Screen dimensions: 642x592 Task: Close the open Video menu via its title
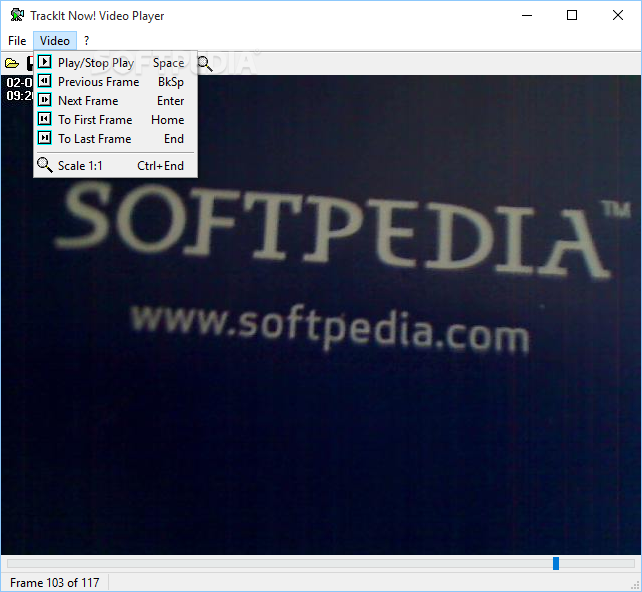pyautogui.click(x=55, y=41)
